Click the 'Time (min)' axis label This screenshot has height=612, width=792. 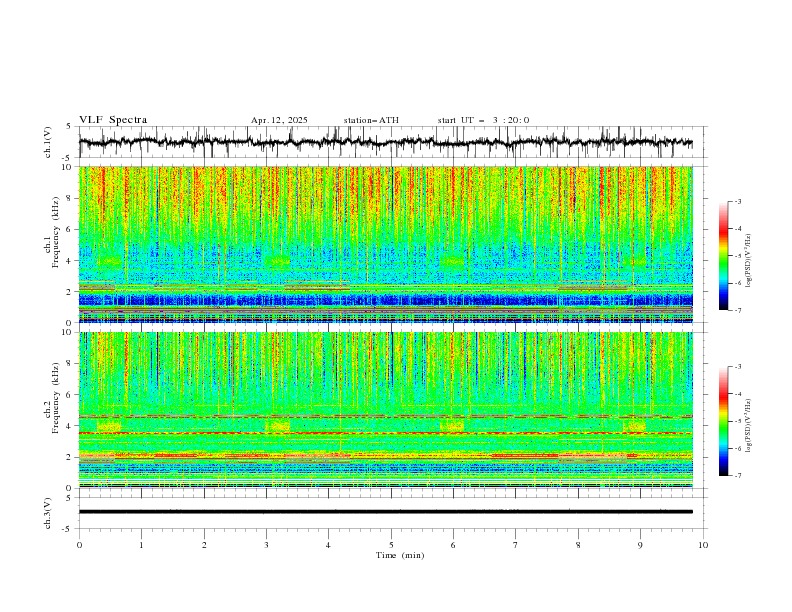coord(400,555)
